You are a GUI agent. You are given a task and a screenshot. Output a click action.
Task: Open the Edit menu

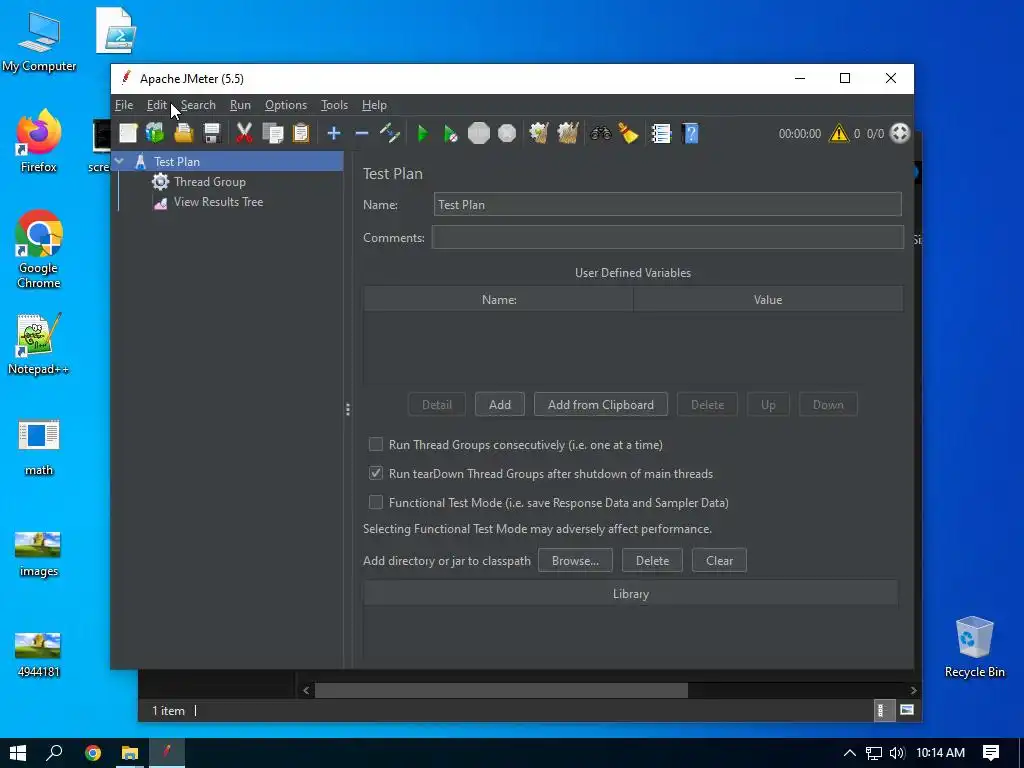[157, 105]
